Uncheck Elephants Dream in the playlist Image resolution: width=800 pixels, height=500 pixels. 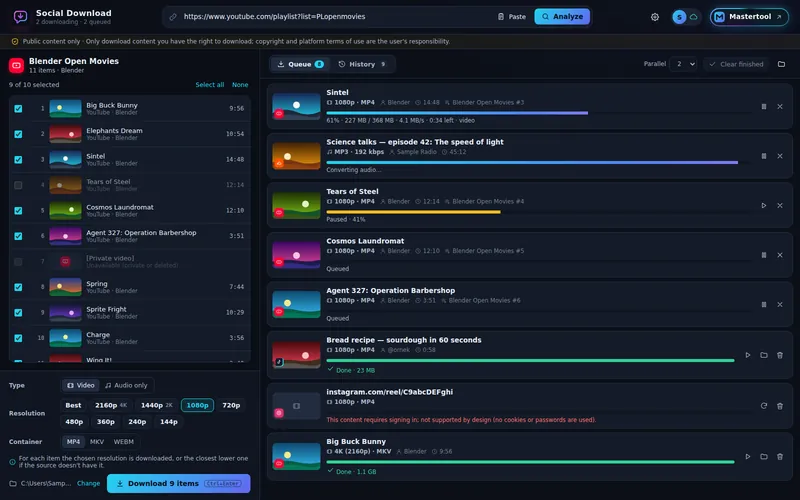point(18,134)
